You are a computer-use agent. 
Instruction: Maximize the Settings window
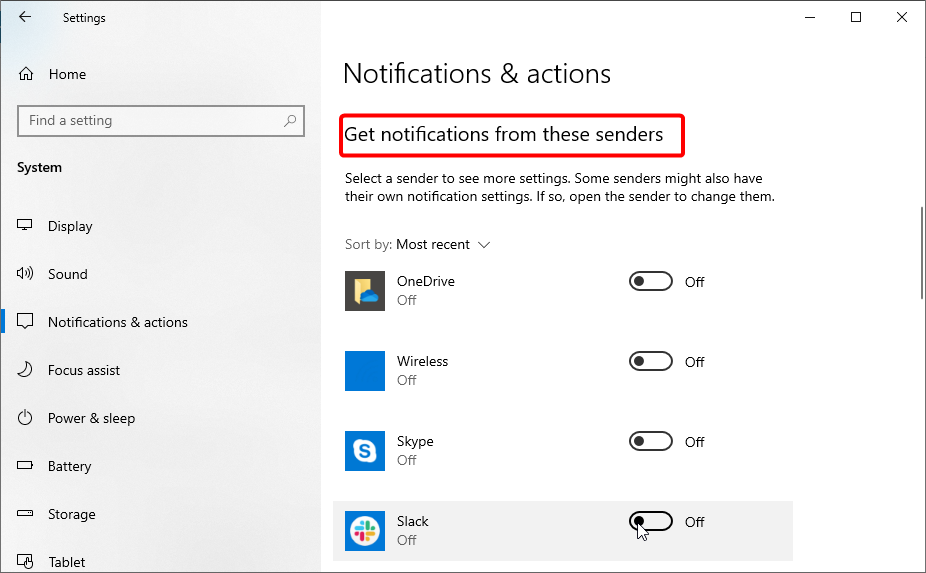point(856,17)
